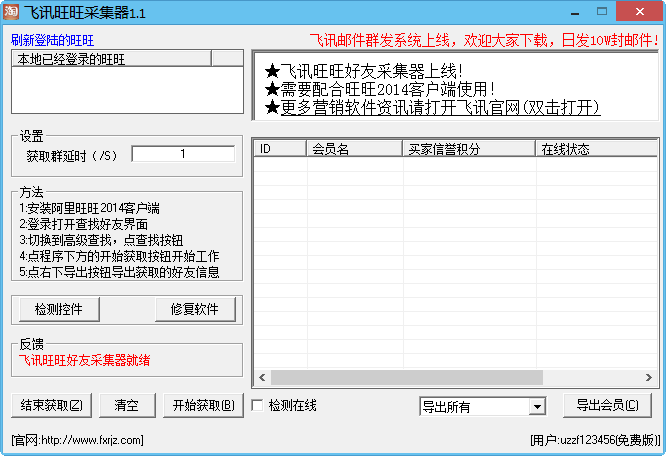The width and height of the screenshot is (666, 456).
Task: Click step 5:点右下导出按钮 text
Action: pyautogui.click(x=119, y=272)
